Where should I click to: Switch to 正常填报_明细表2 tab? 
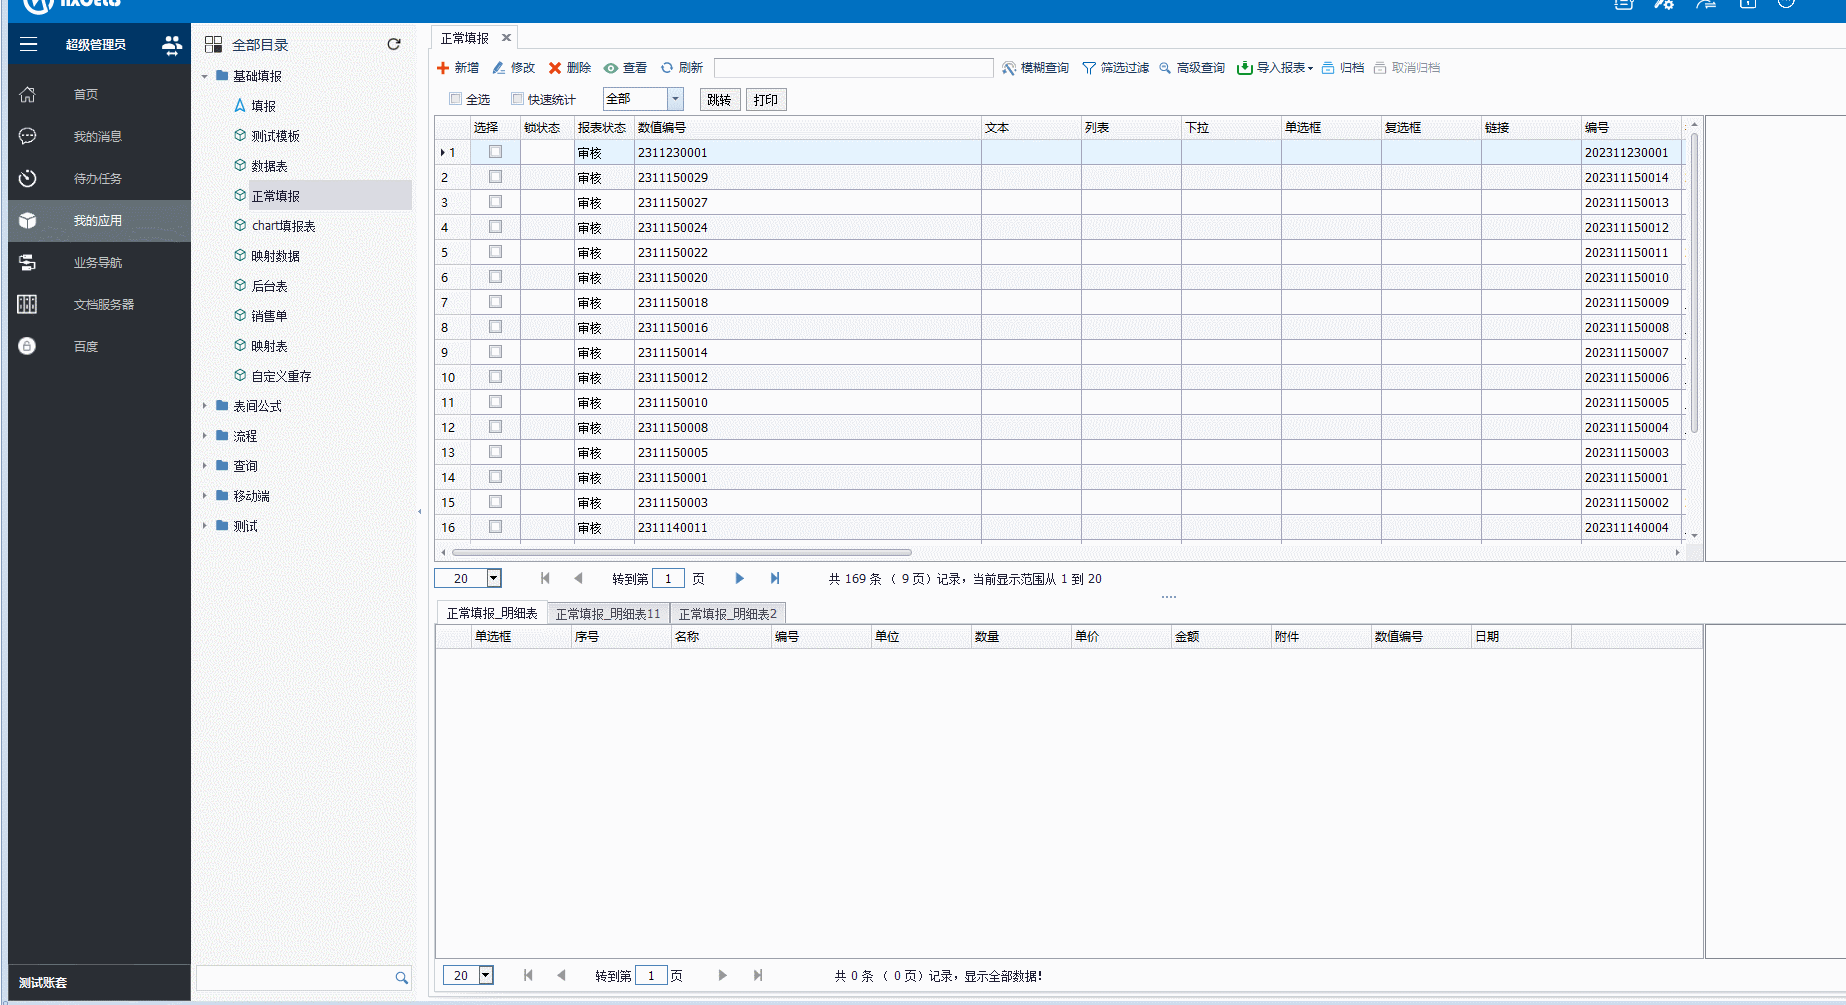(727, 614)
